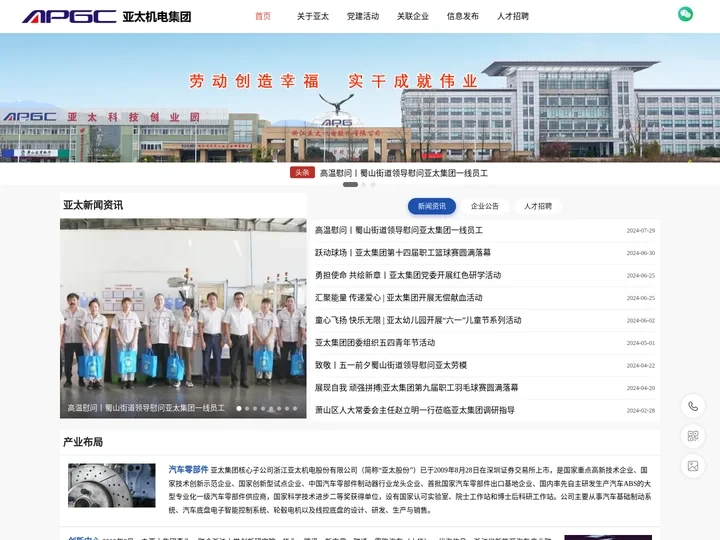
Task: Click the red 头条 badge
Action: (302, 173)
